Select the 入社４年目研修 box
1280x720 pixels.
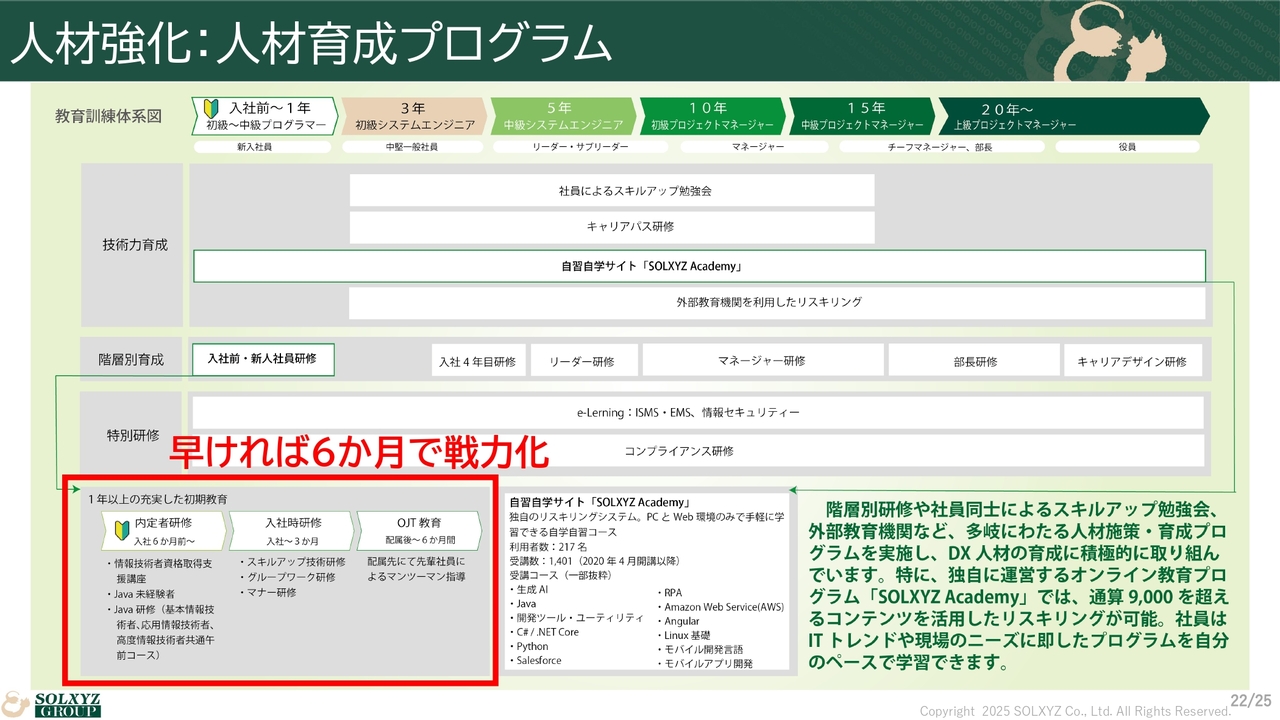pyautogui.click(x=477, y=361)
